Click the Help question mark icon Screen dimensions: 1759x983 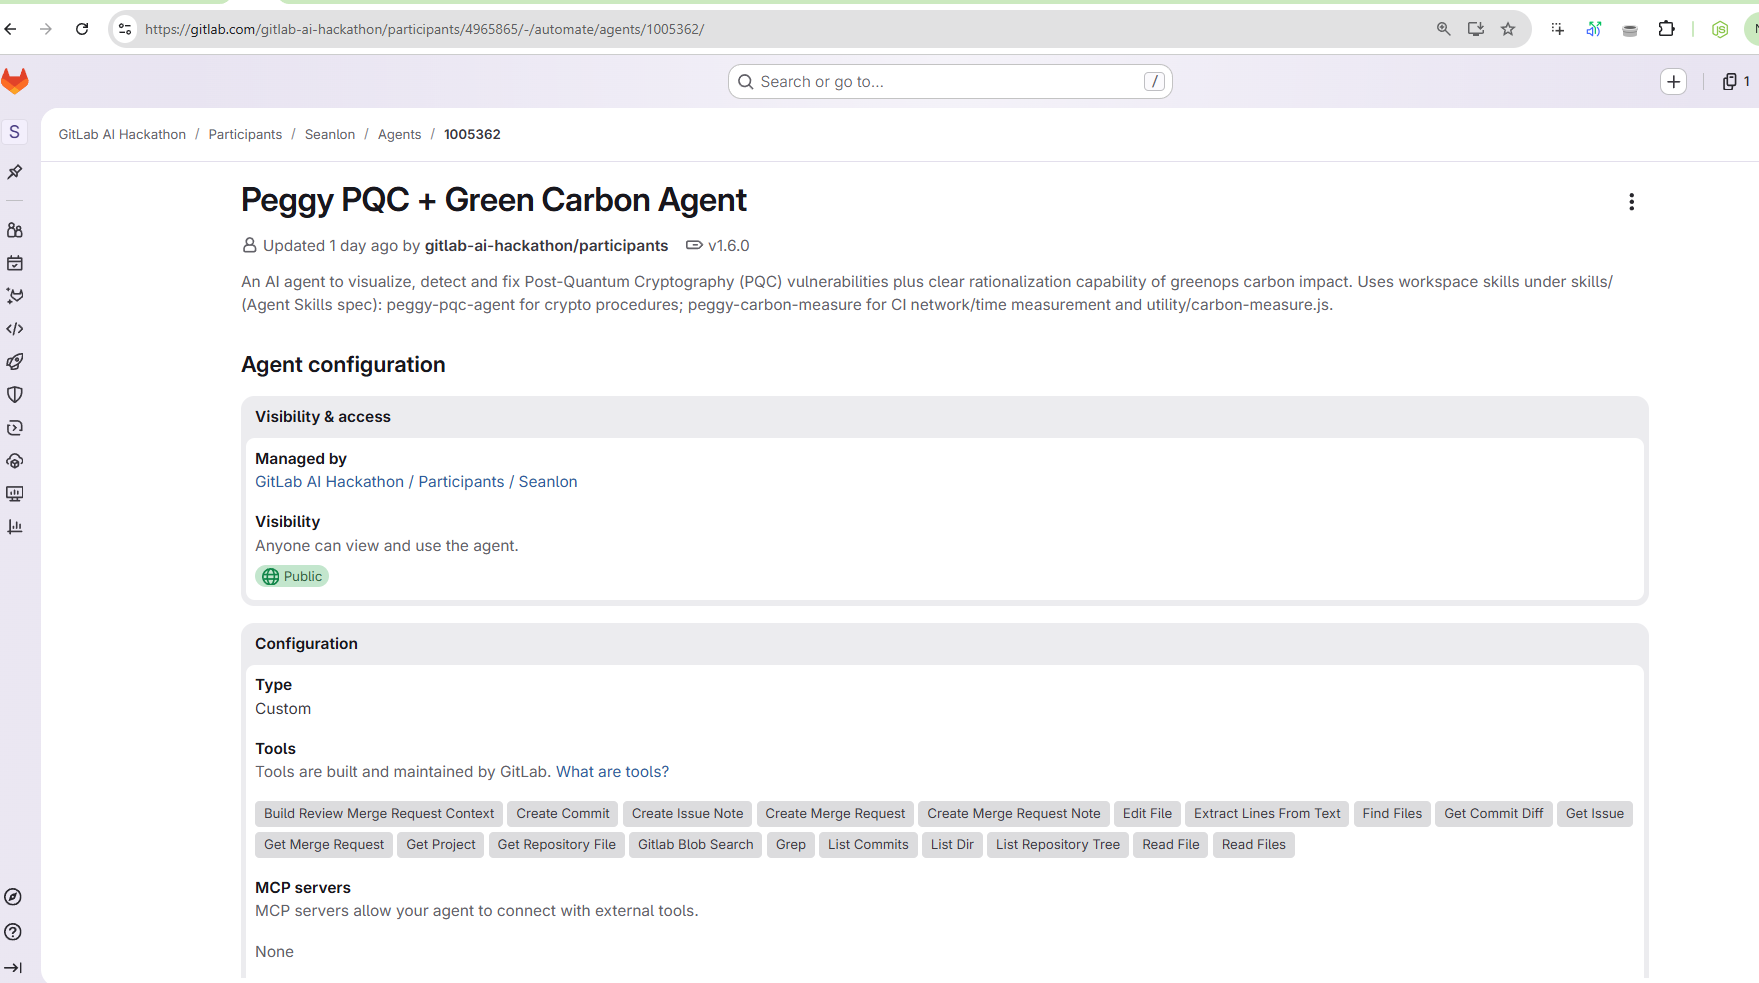pos(13,932)
